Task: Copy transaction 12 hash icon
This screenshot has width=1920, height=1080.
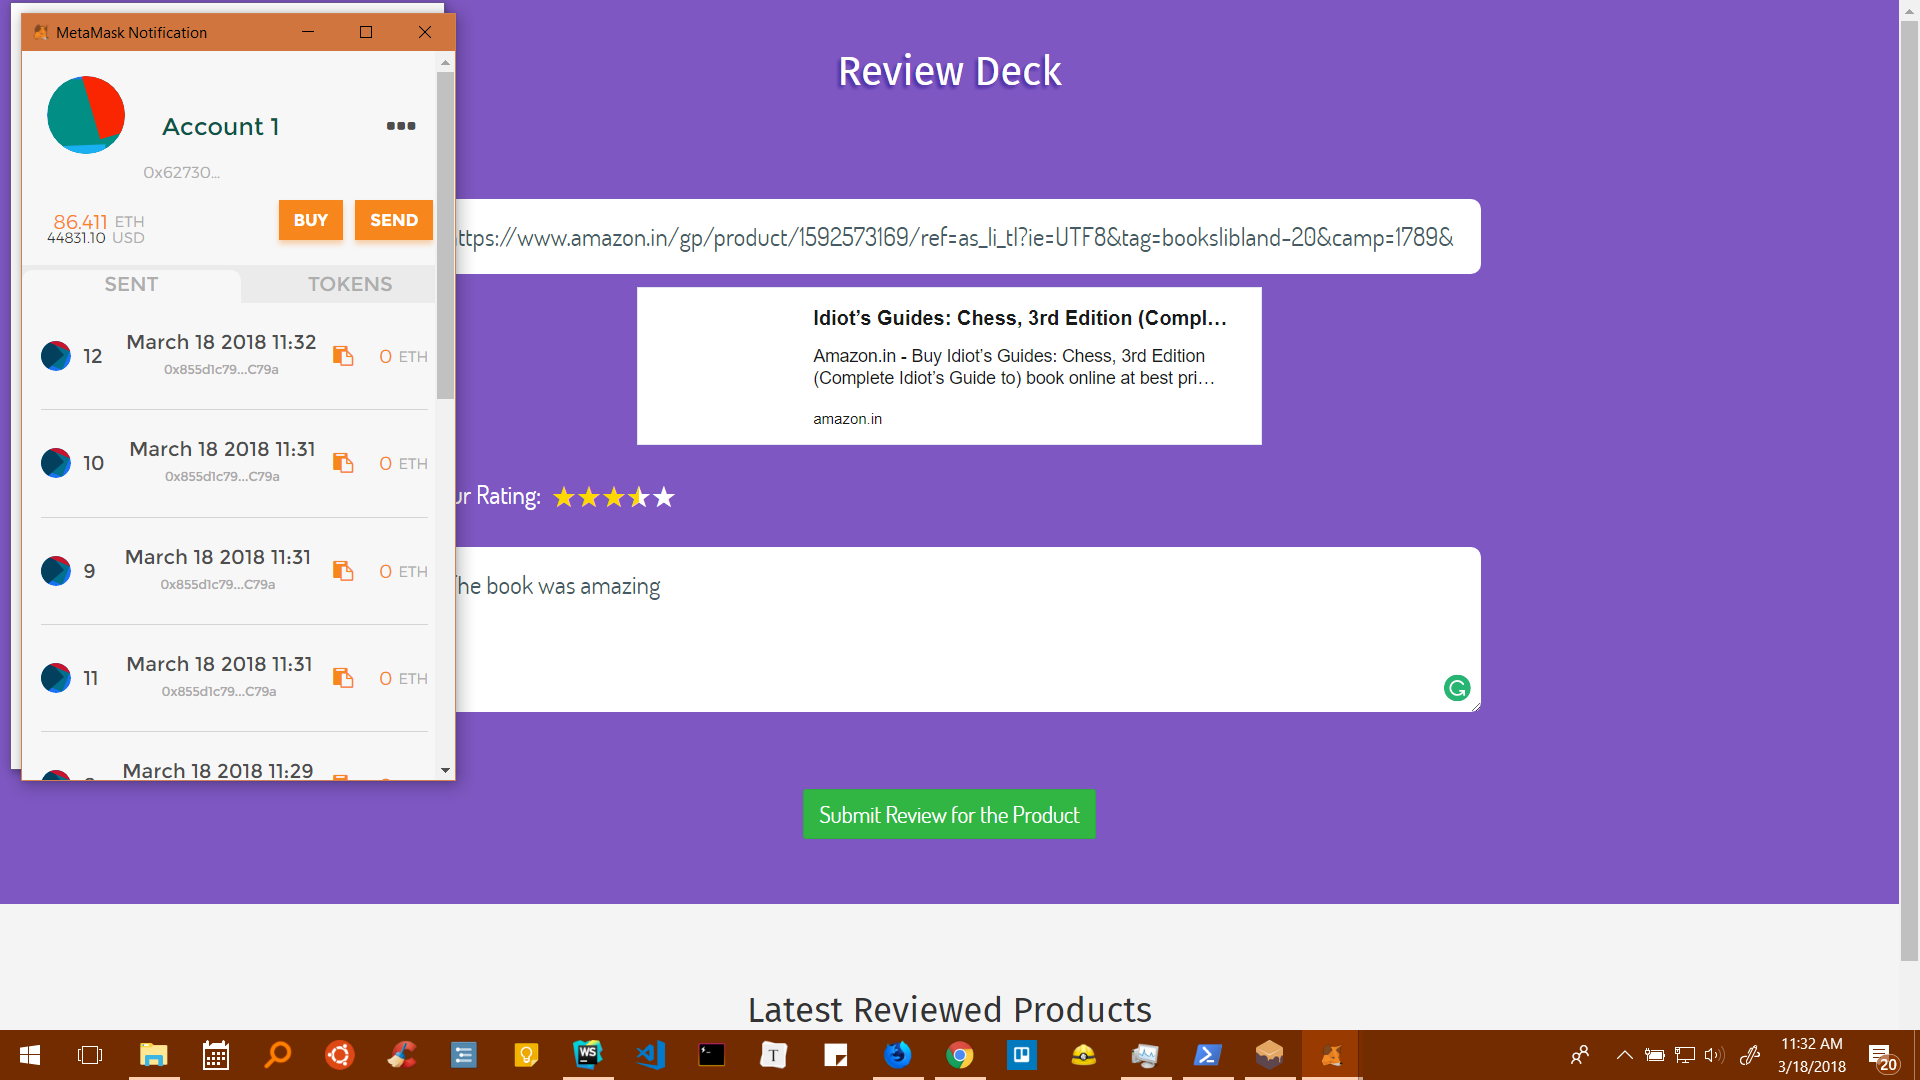Action: pos(343,356)
